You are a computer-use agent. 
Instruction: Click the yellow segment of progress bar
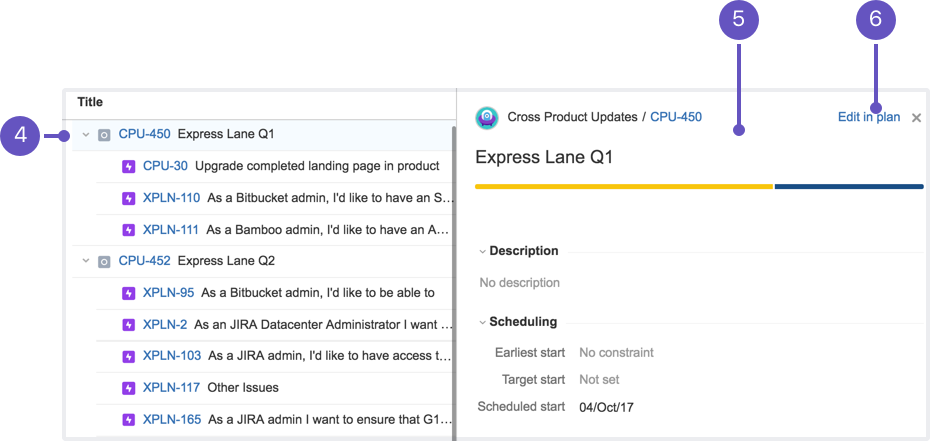click(x=624, y=186)
